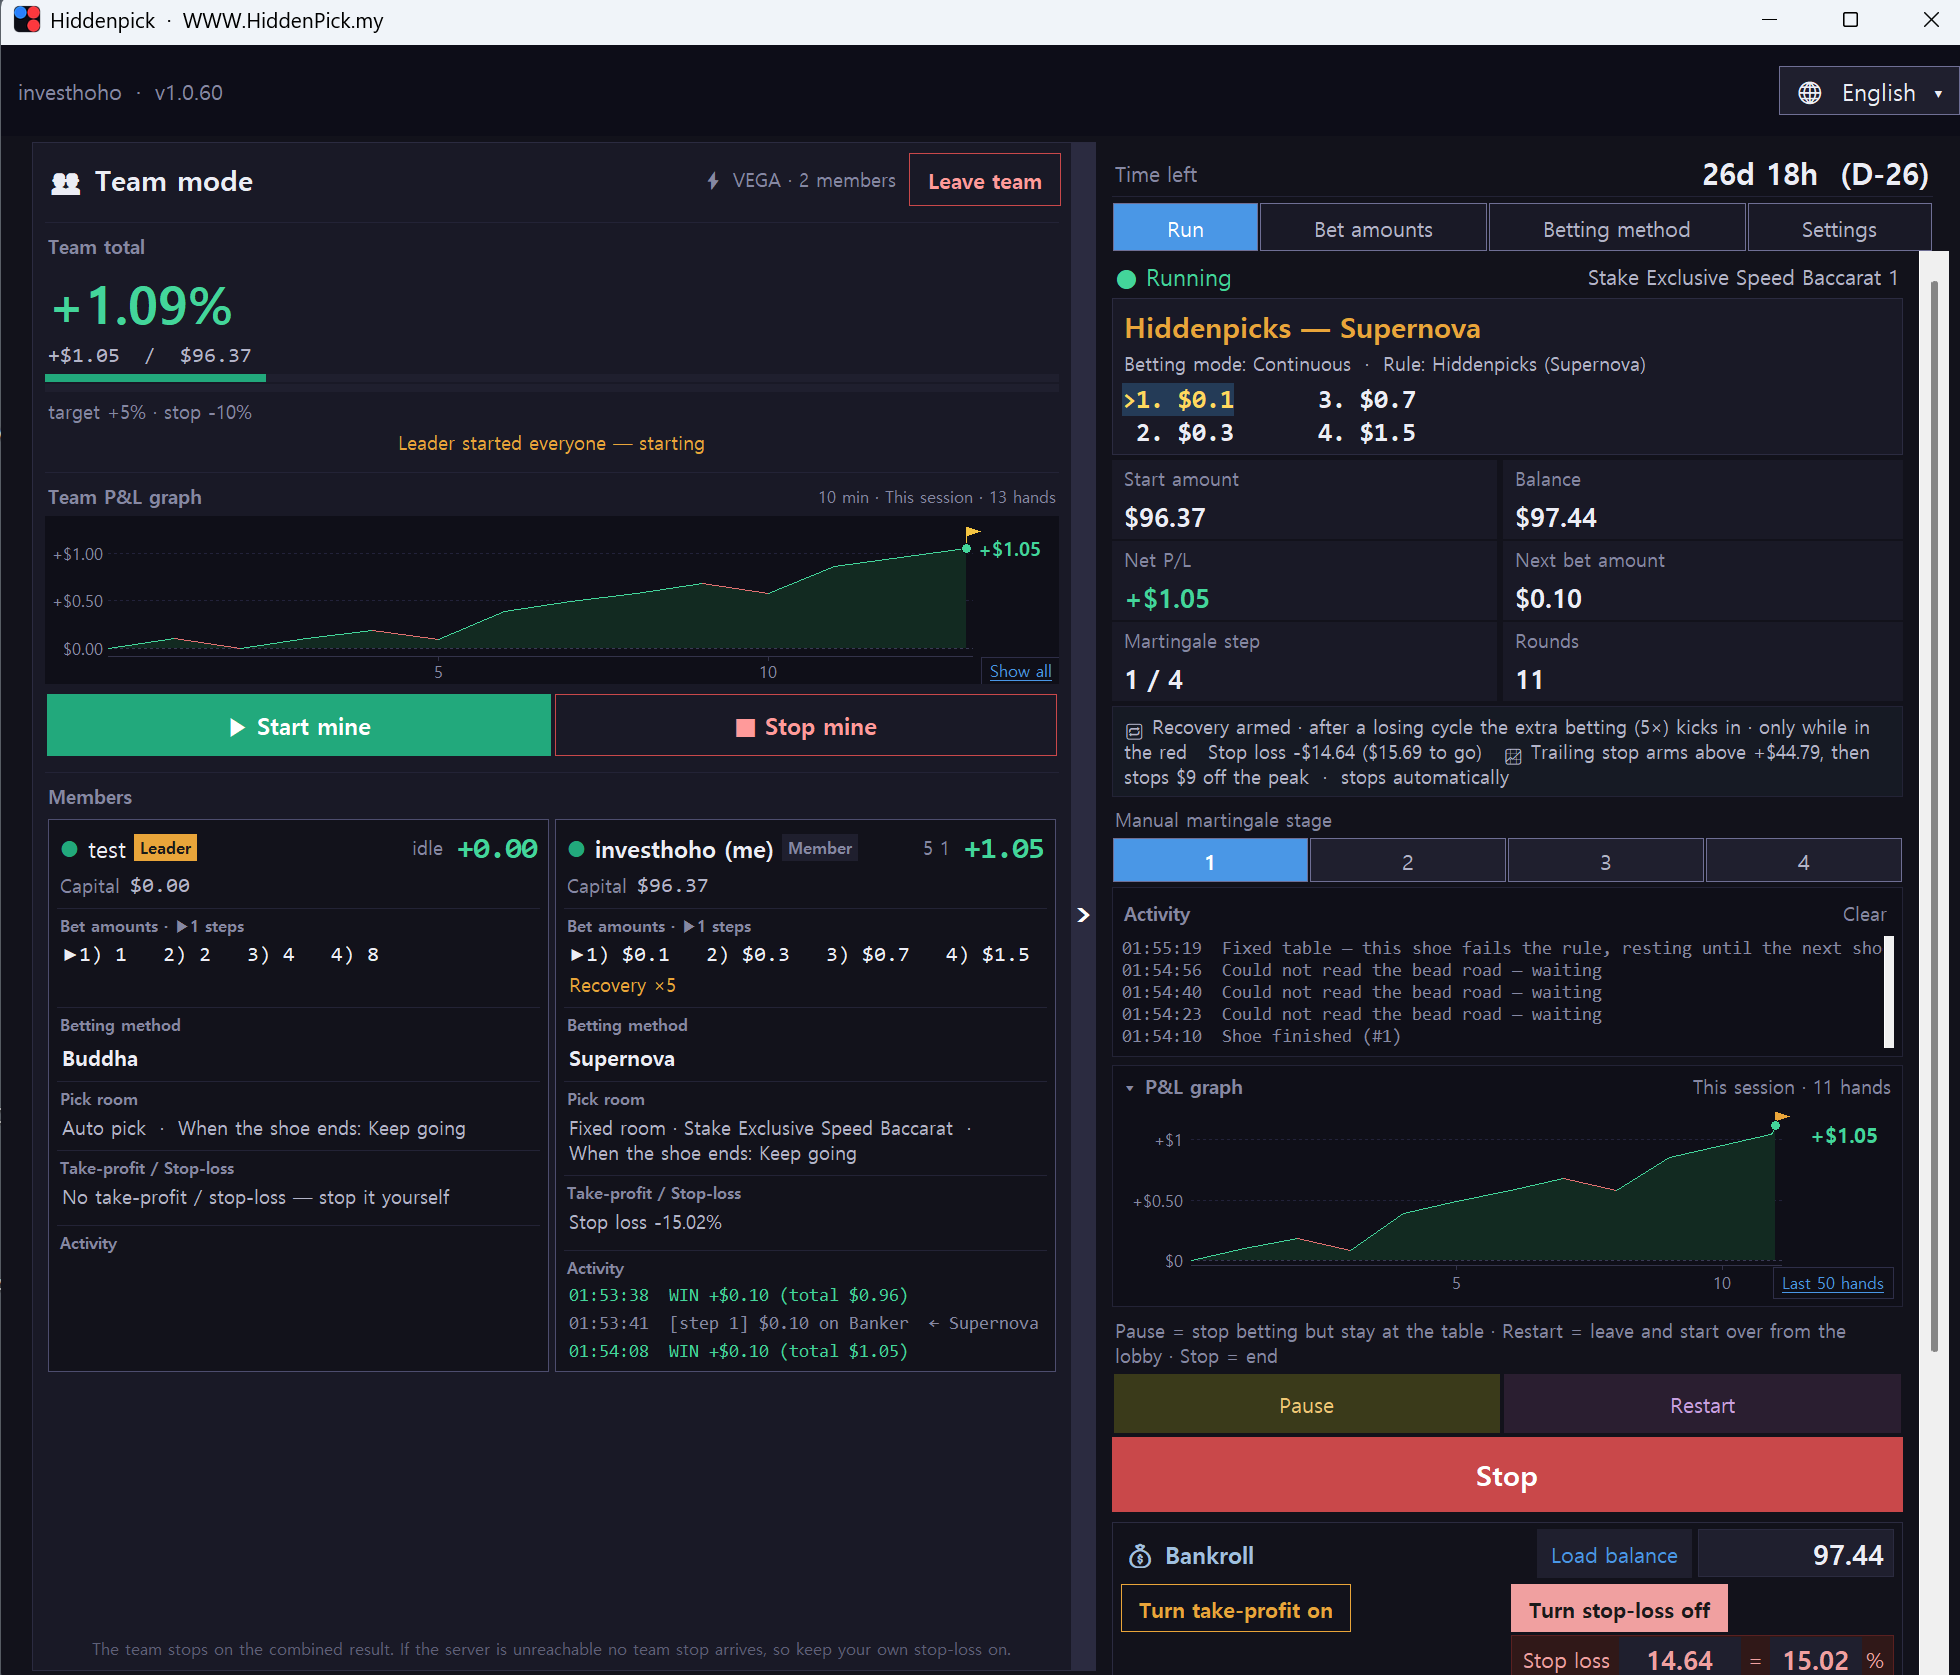Turn stop-loss off

[x=1619, y=1609]
